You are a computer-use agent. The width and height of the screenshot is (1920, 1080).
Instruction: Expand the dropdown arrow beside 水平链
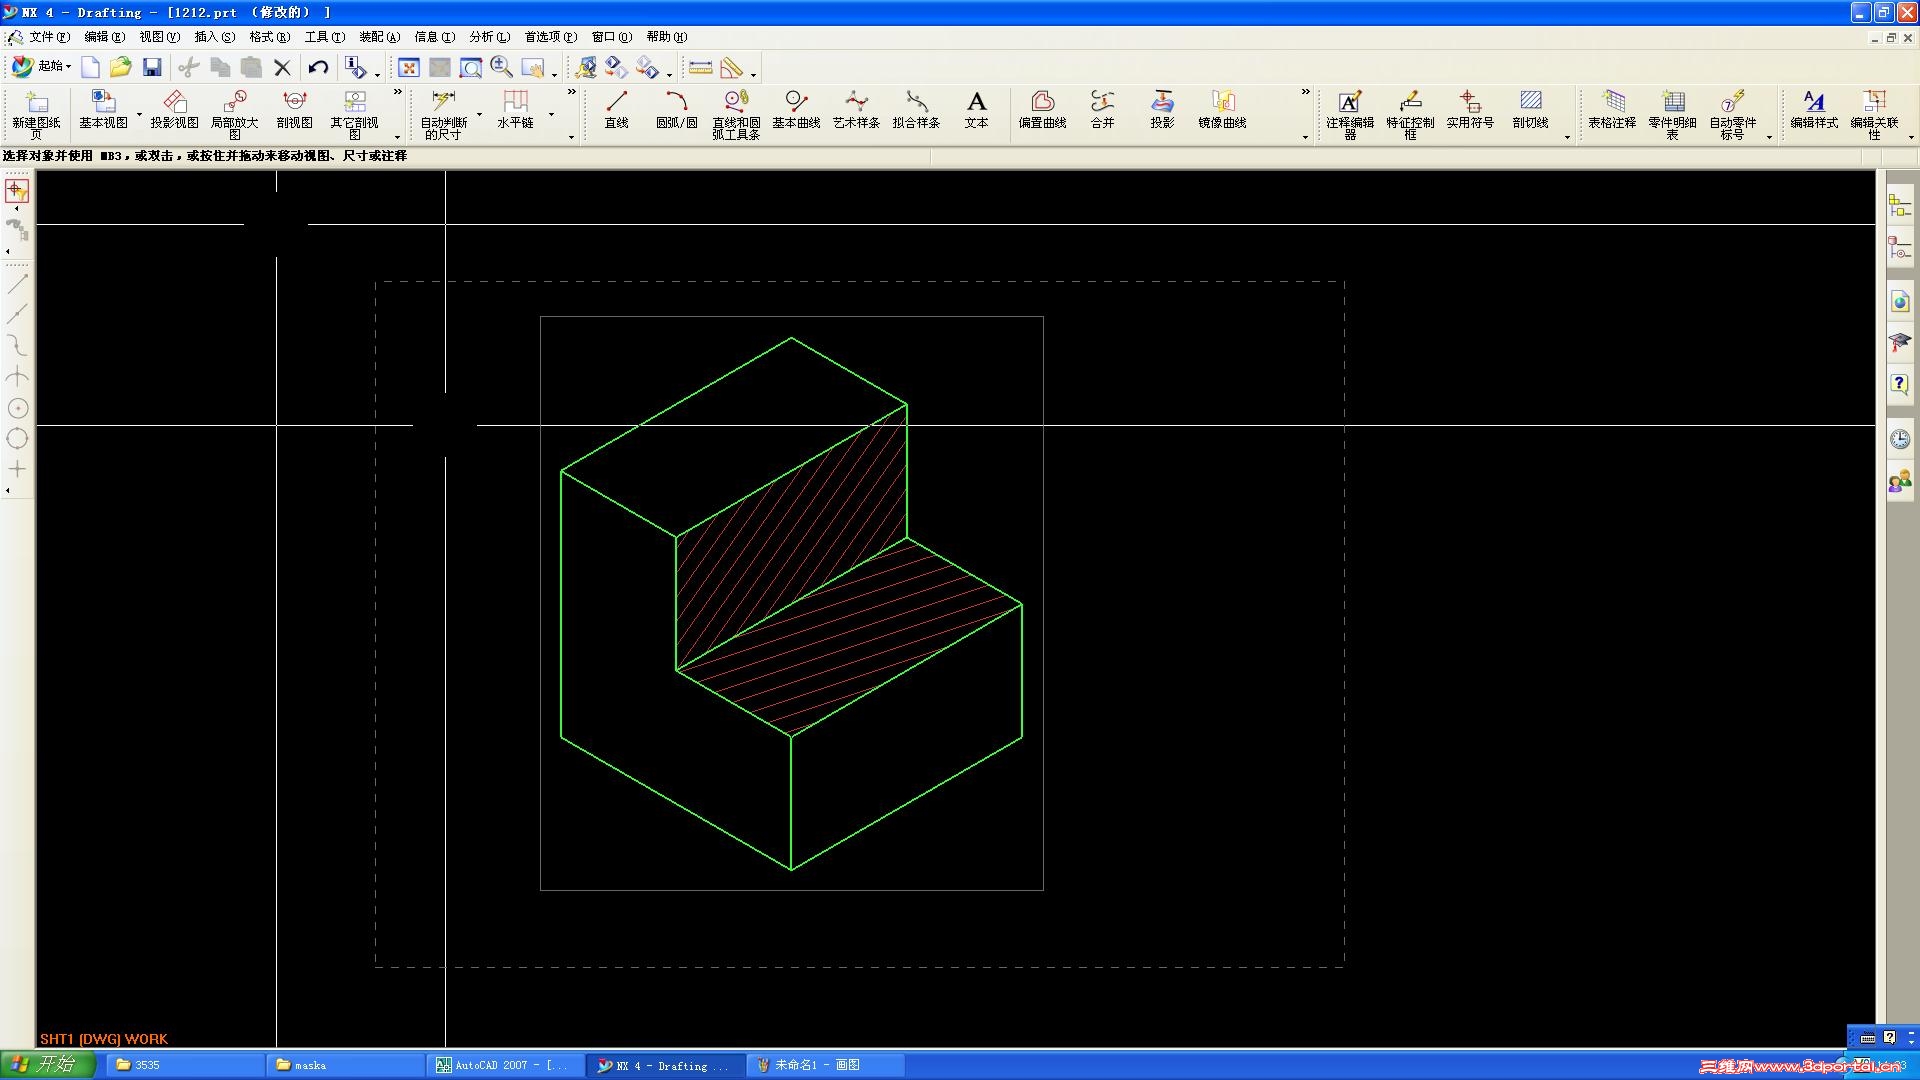(551, 113)
